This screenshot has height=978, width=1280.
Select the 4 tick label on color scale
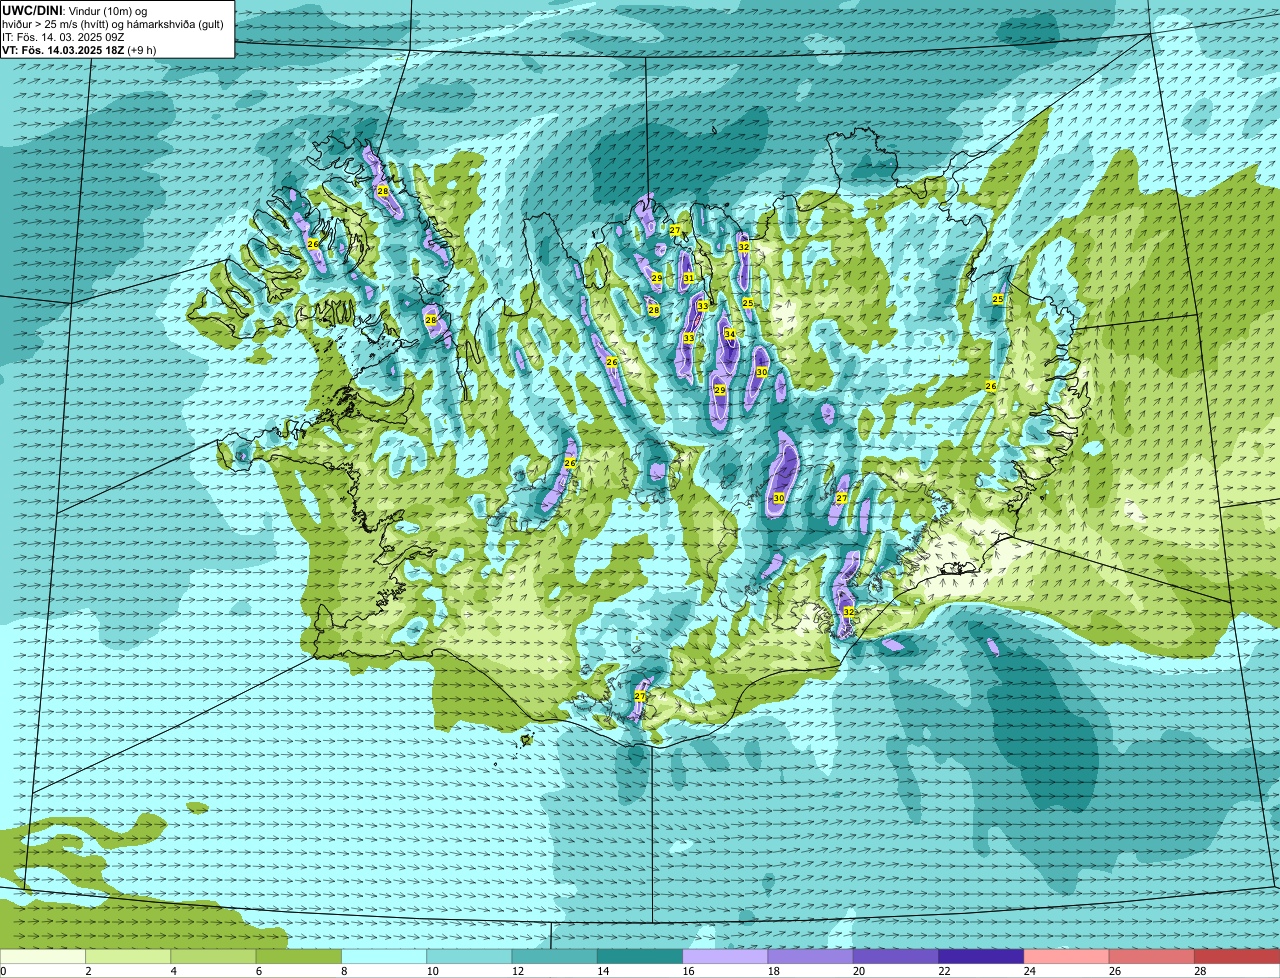173,971
